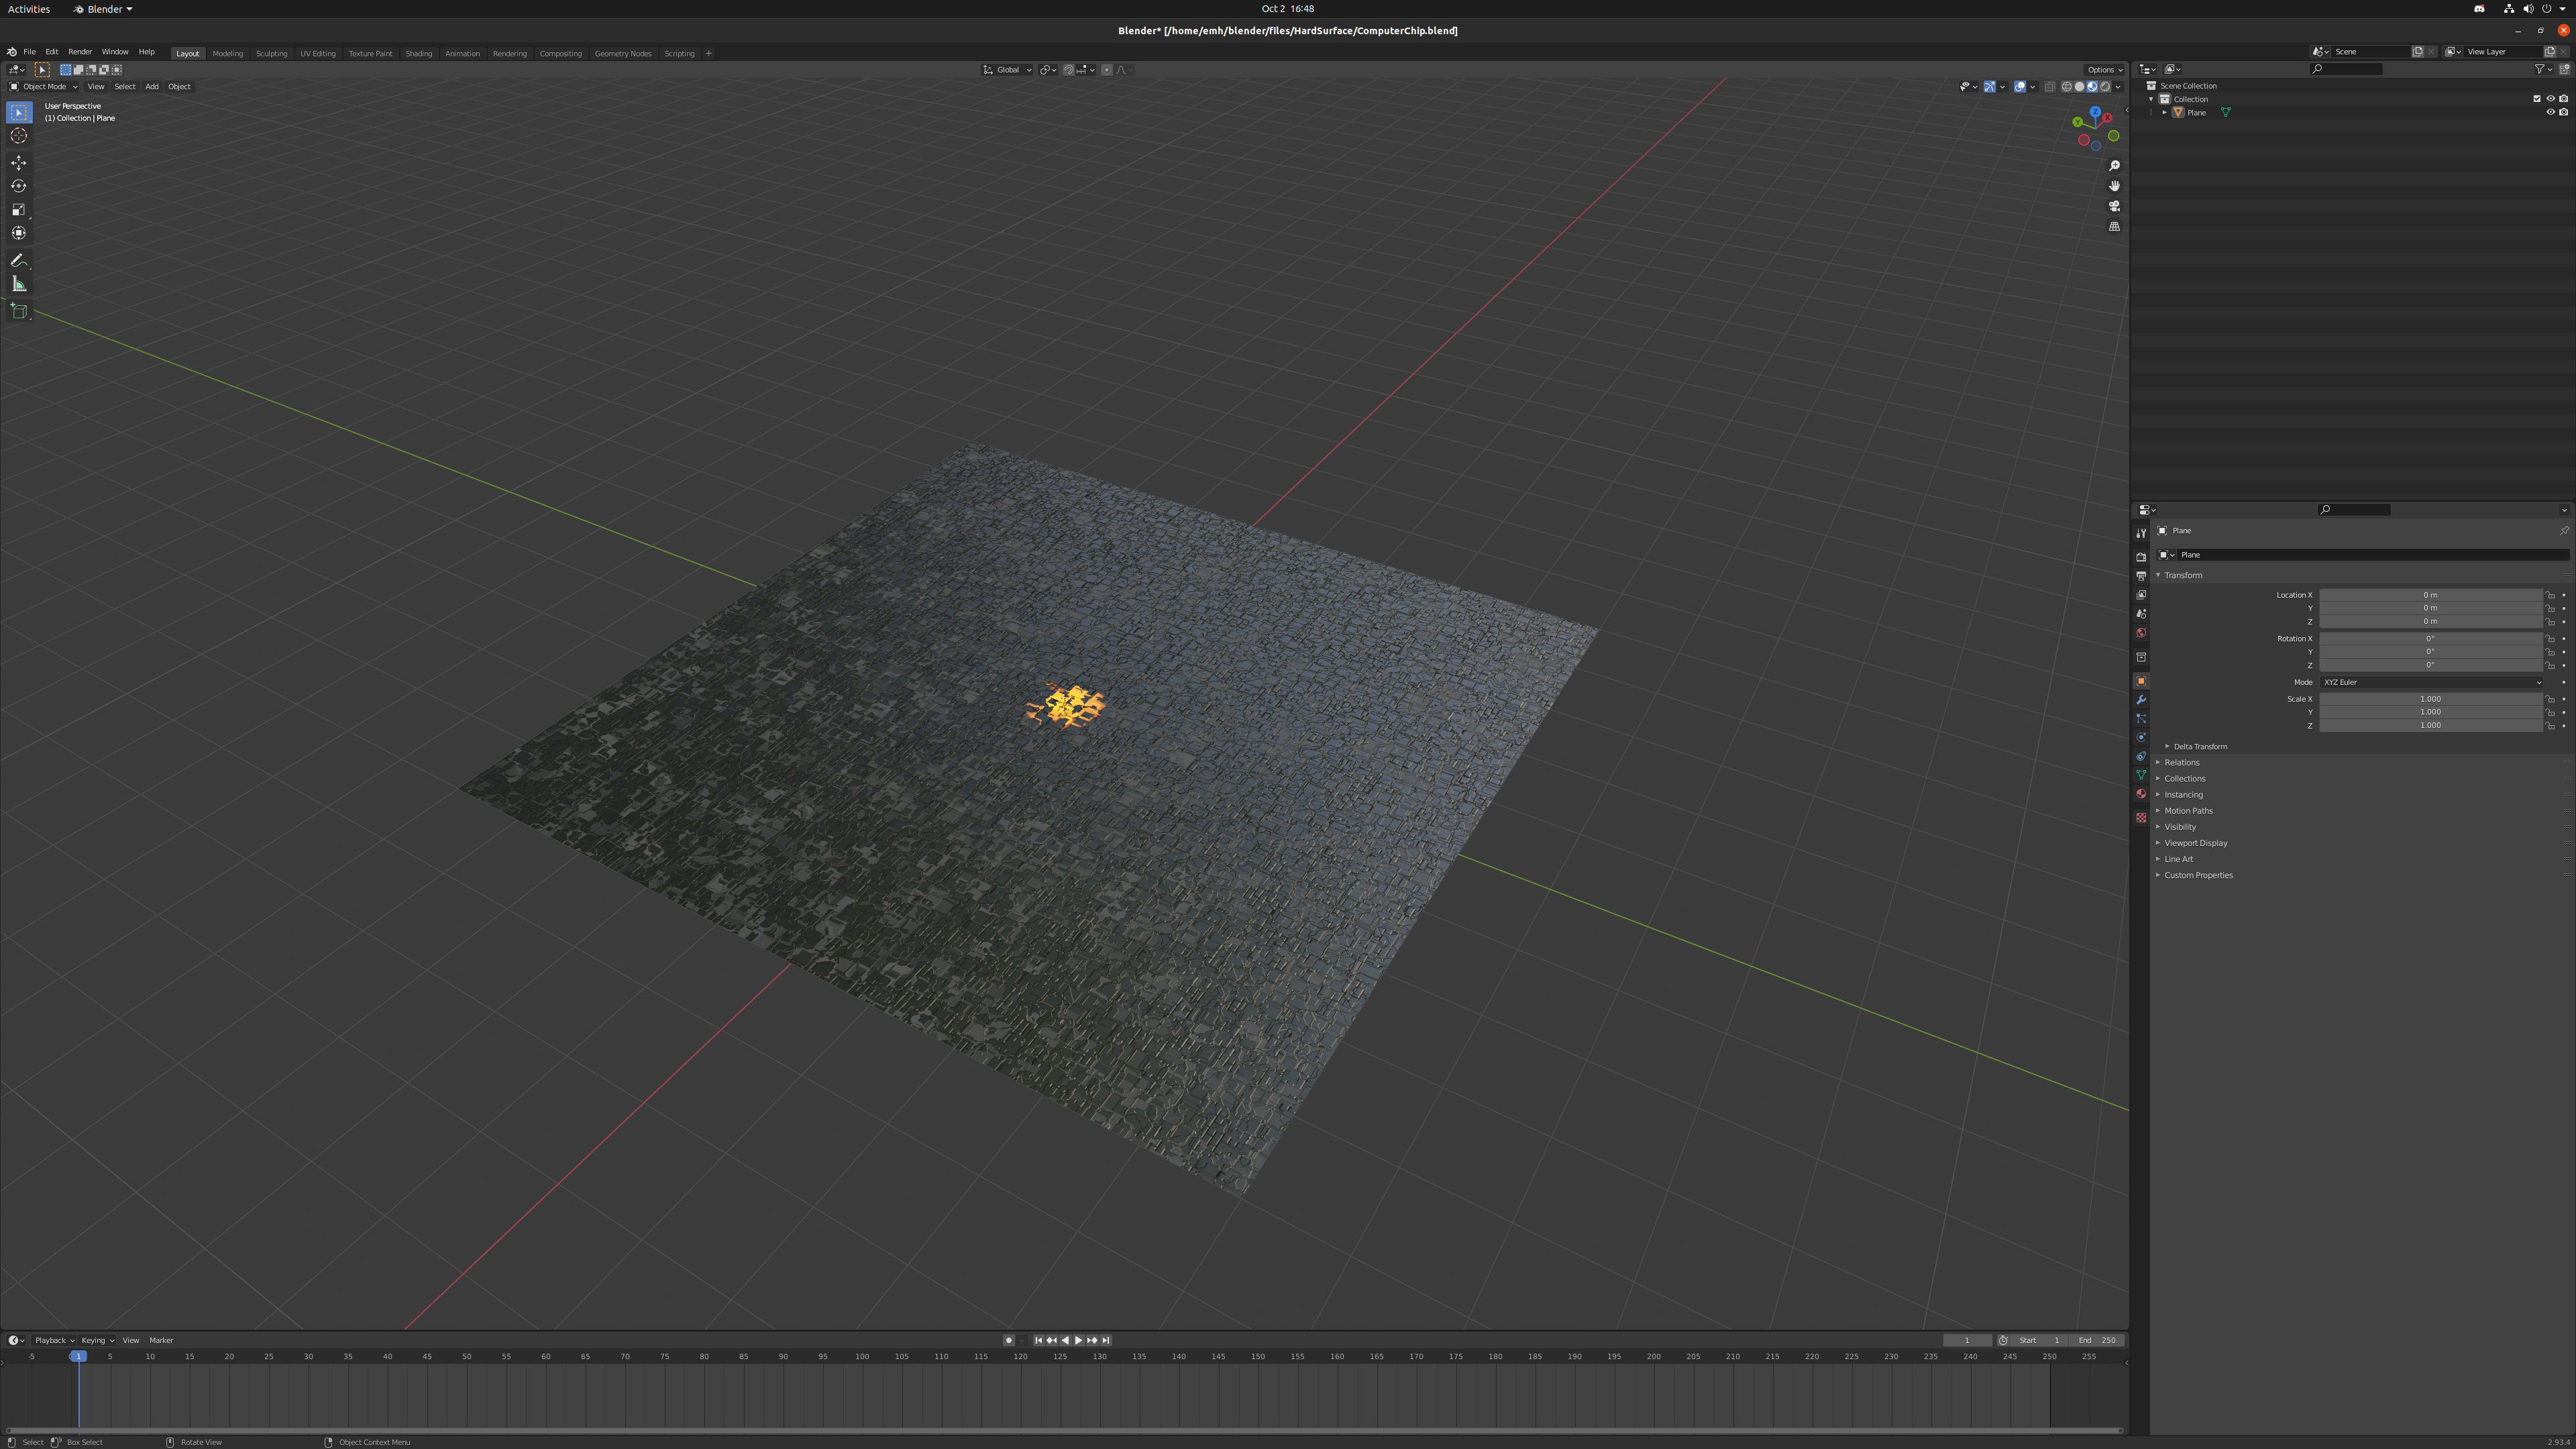Open Particle properties tab
This screenshot has width=2576, height=1449.
coord(2141,719)
